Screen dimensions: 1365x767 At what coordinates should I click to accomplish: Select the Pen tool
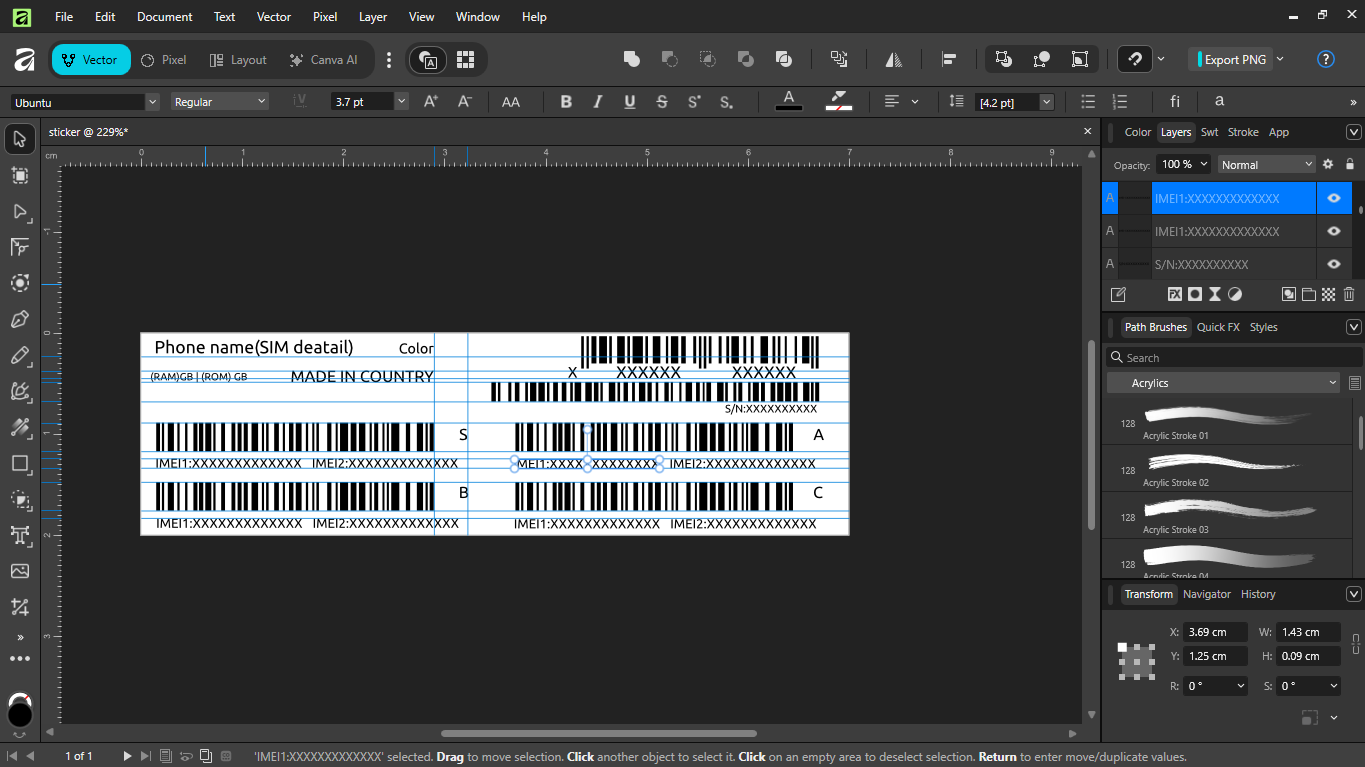[x=20, y=319]
